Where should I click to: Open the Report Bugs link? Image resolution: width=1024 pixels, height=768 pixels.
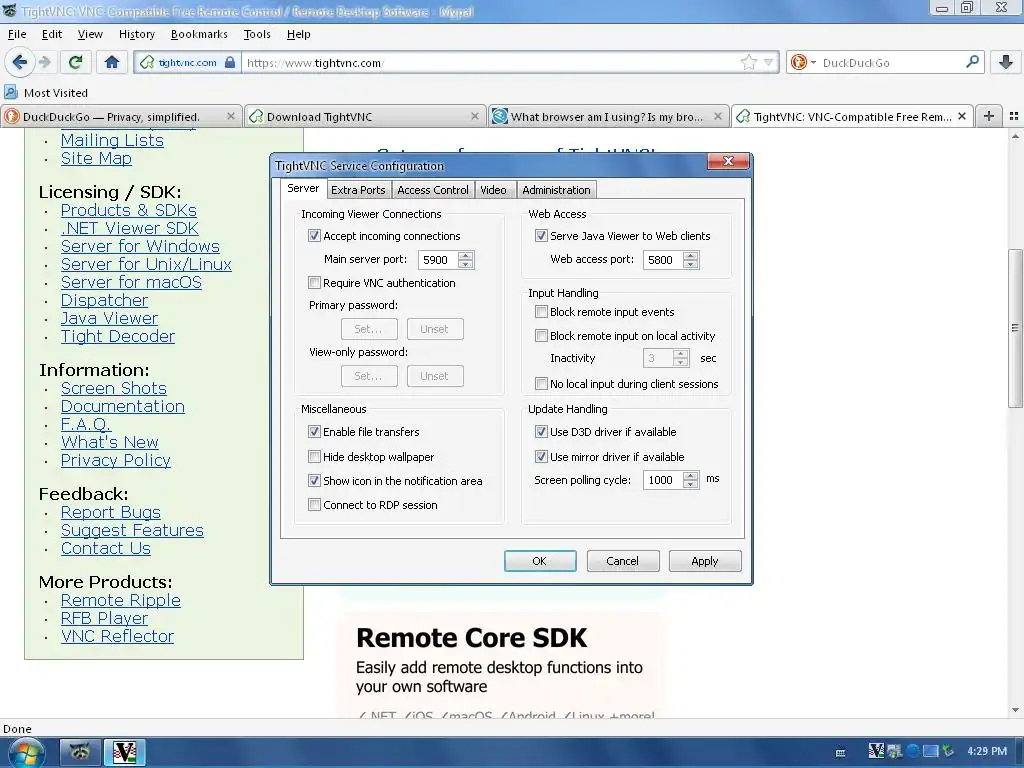point(110,513)
